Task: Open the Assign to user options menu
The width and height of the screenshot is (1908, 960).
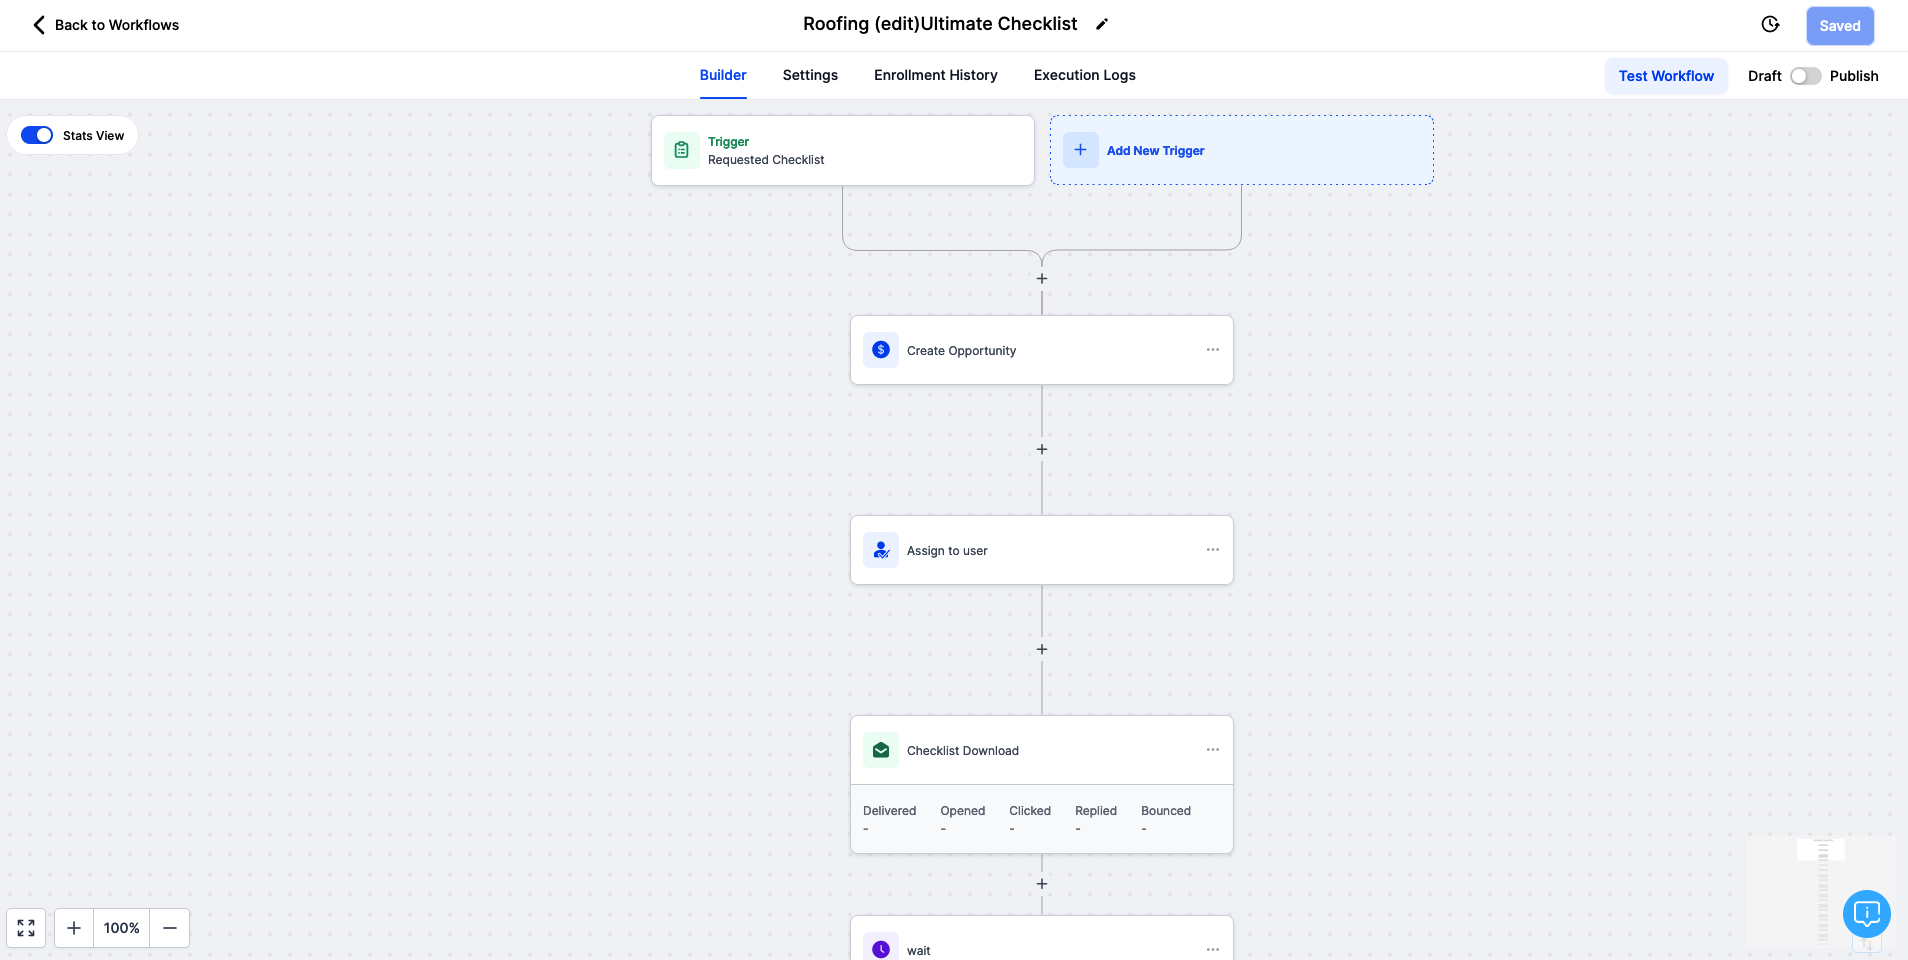Action: (x=1212, y=550)
